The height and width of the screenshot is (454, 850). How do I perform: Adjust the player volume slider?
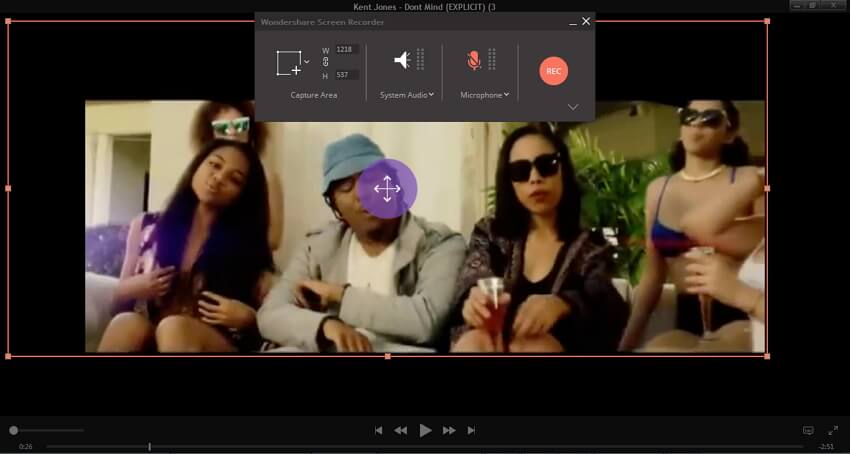pos(47,431)
